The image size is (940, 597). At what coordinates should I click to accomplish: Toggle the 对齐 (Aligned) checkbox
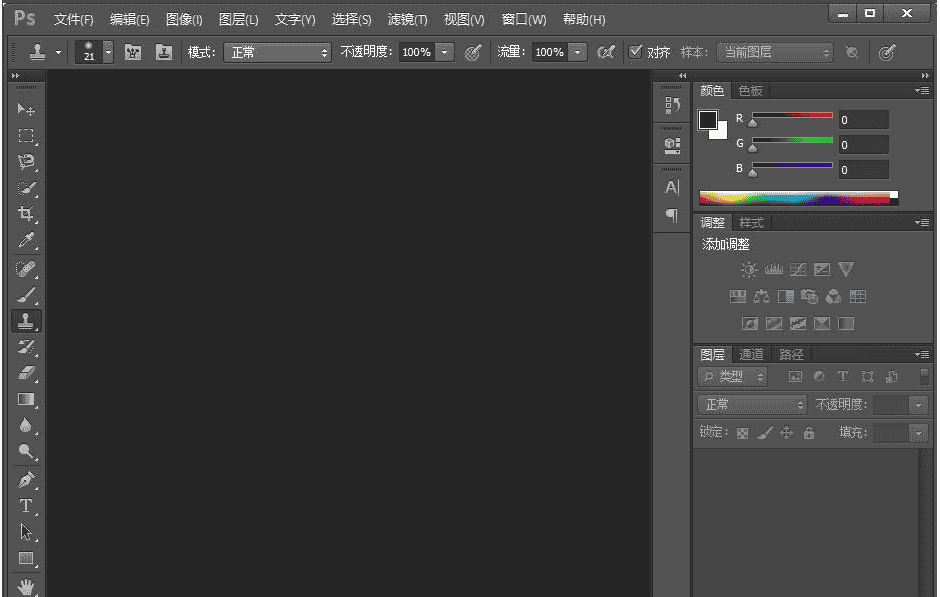pos(635,52)
